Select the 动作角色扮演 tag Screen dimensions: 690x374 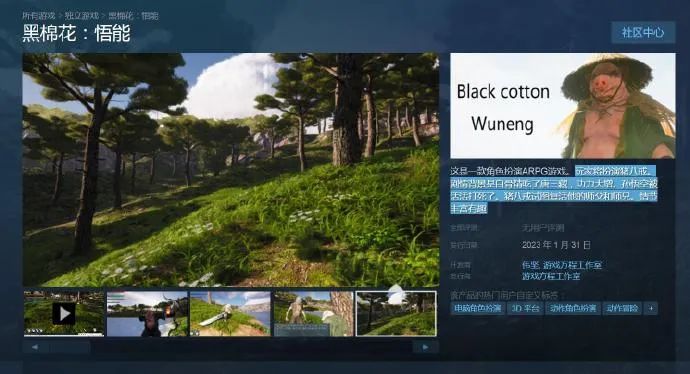point(573,308)
